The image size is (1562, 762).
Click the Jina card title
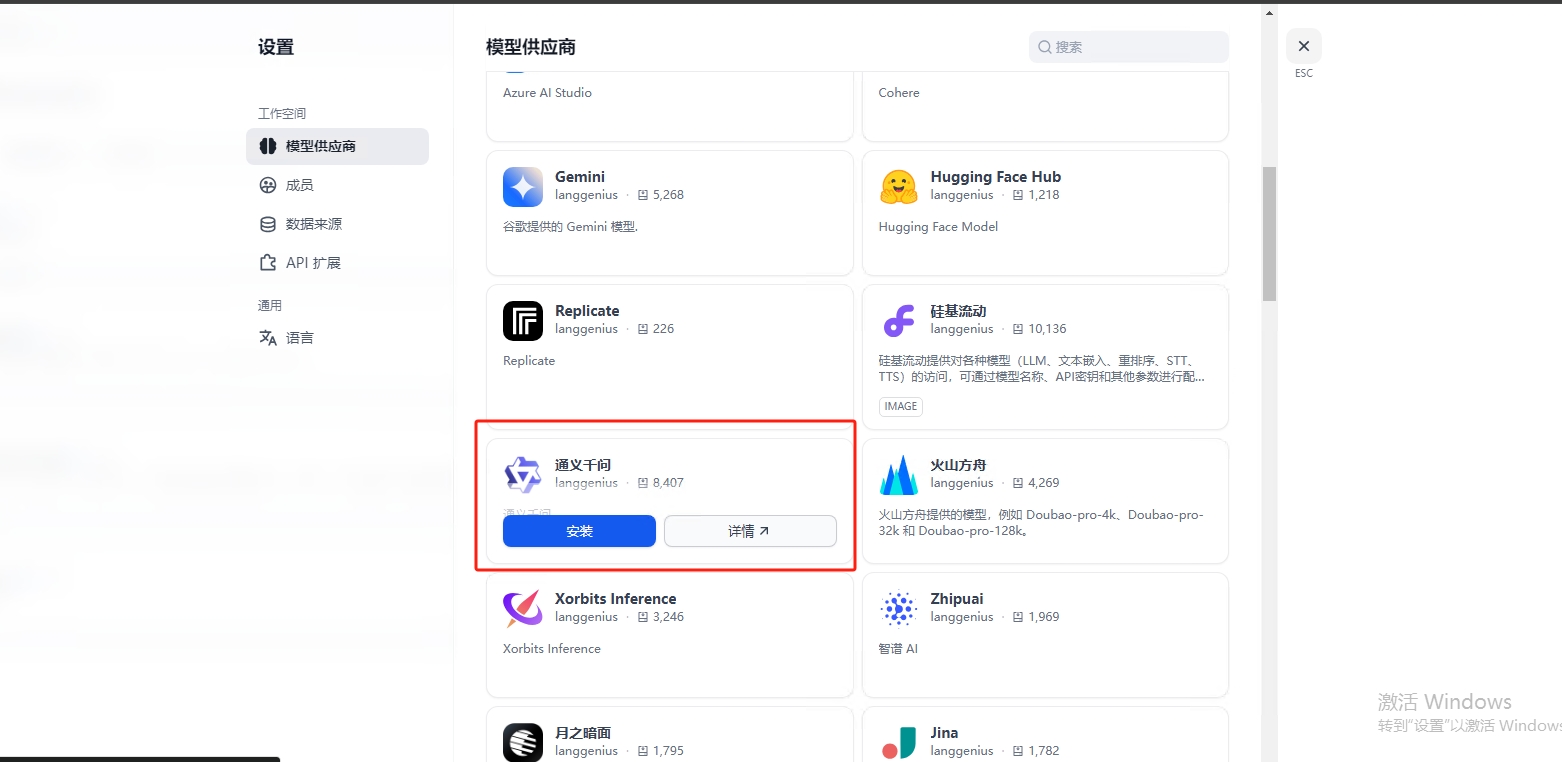tap(944, 733)
